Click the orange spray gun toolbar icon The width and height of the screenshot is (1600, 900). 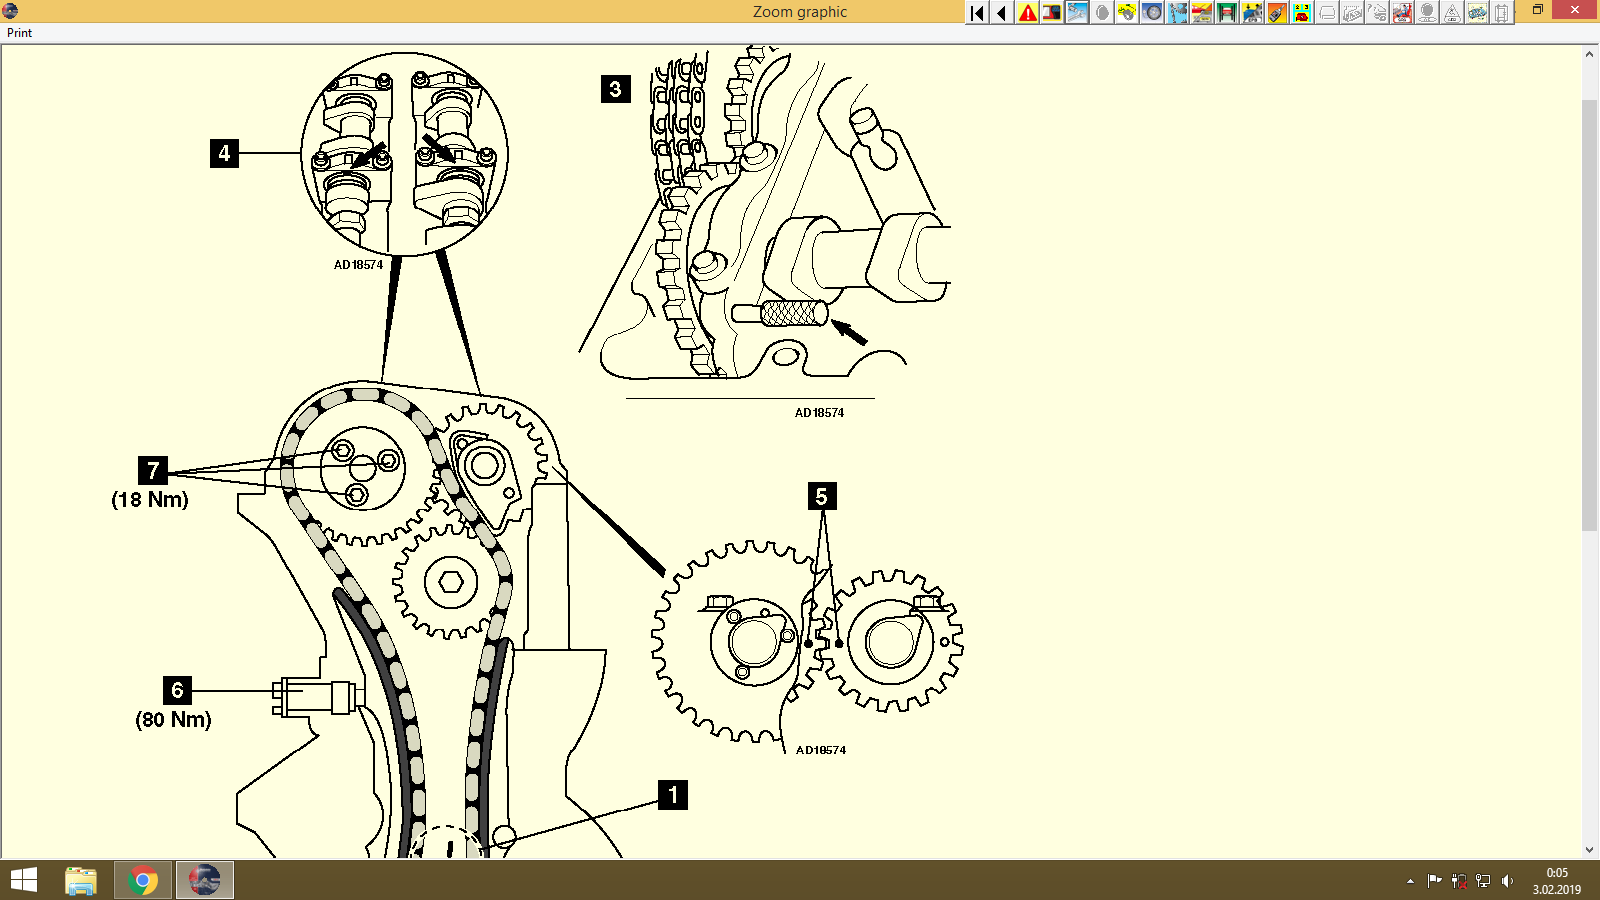coord(1276,13)
